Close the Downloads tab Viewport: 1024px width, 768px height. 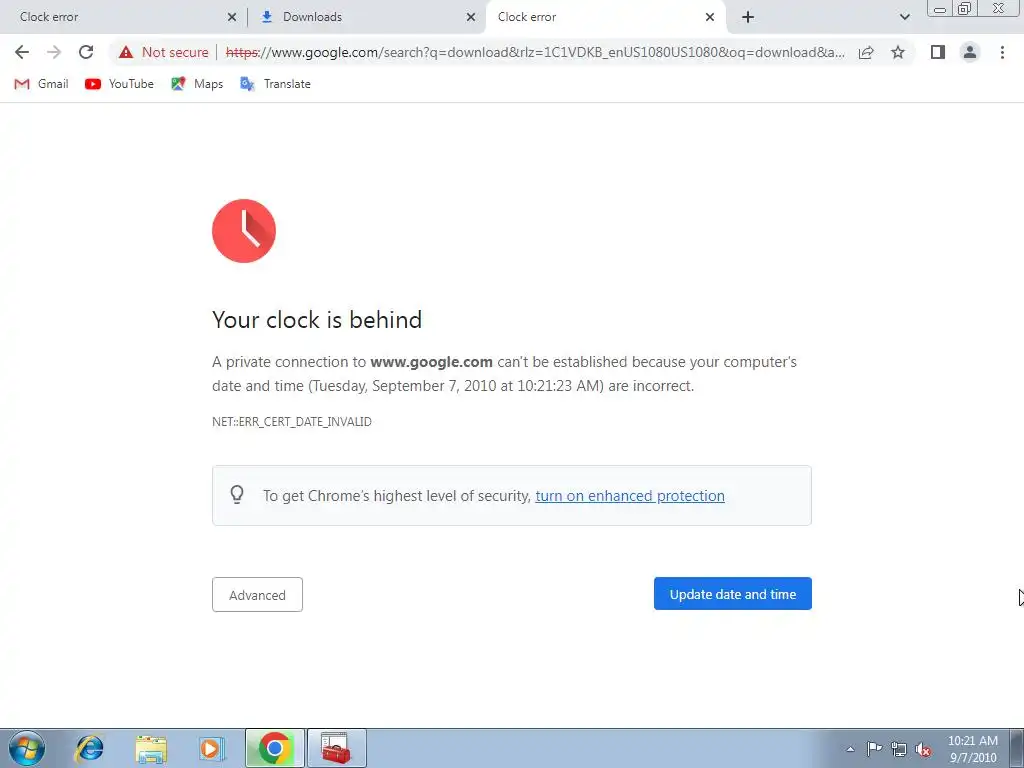tap(471, 17)
